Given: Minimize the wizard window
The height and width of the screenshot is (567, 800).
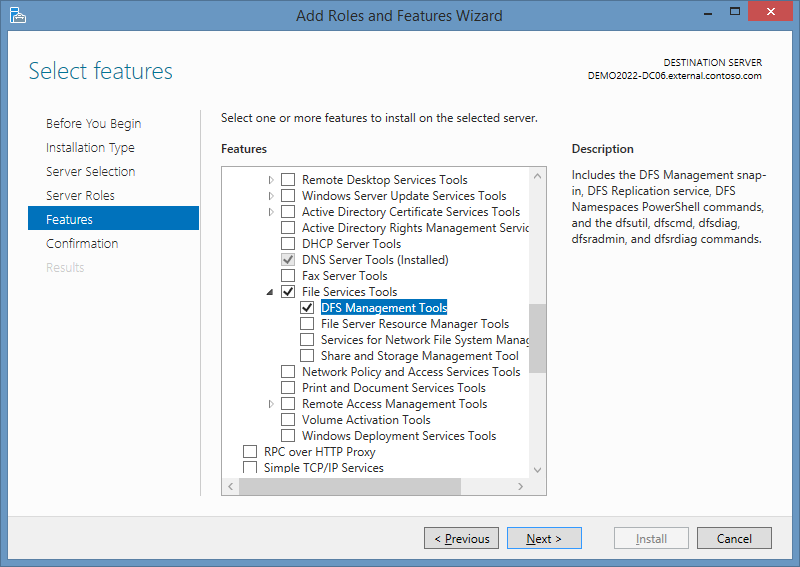Looking at the screenshot, I should (708, 12).
